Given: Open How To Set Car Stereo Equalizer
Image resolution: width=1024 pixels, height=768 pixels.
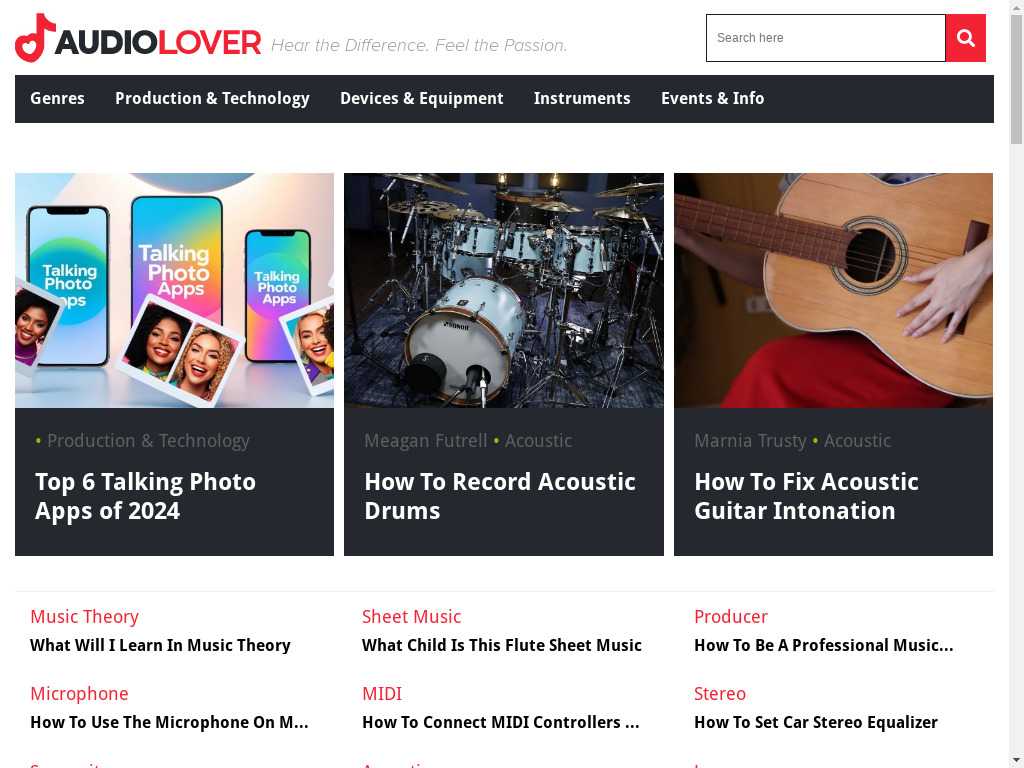Looking at the screenshot, I should pyautogui.click(x=816, y=722).
